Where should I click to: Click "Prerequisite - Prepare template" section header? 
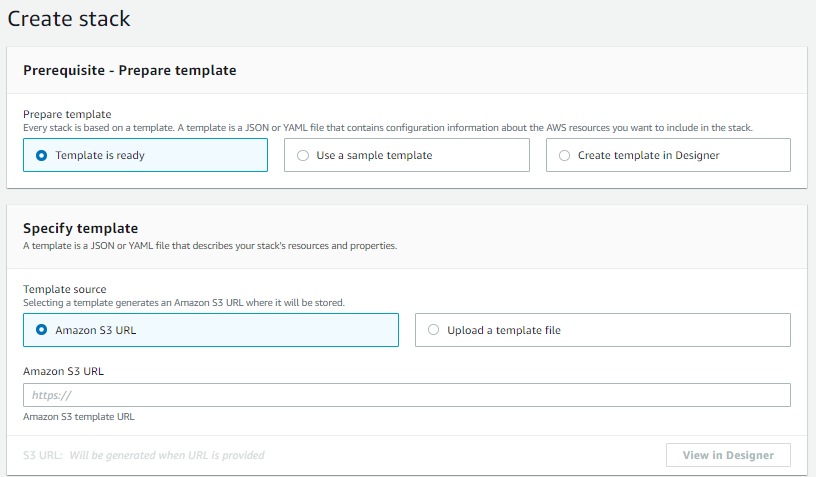pos(129,70)
